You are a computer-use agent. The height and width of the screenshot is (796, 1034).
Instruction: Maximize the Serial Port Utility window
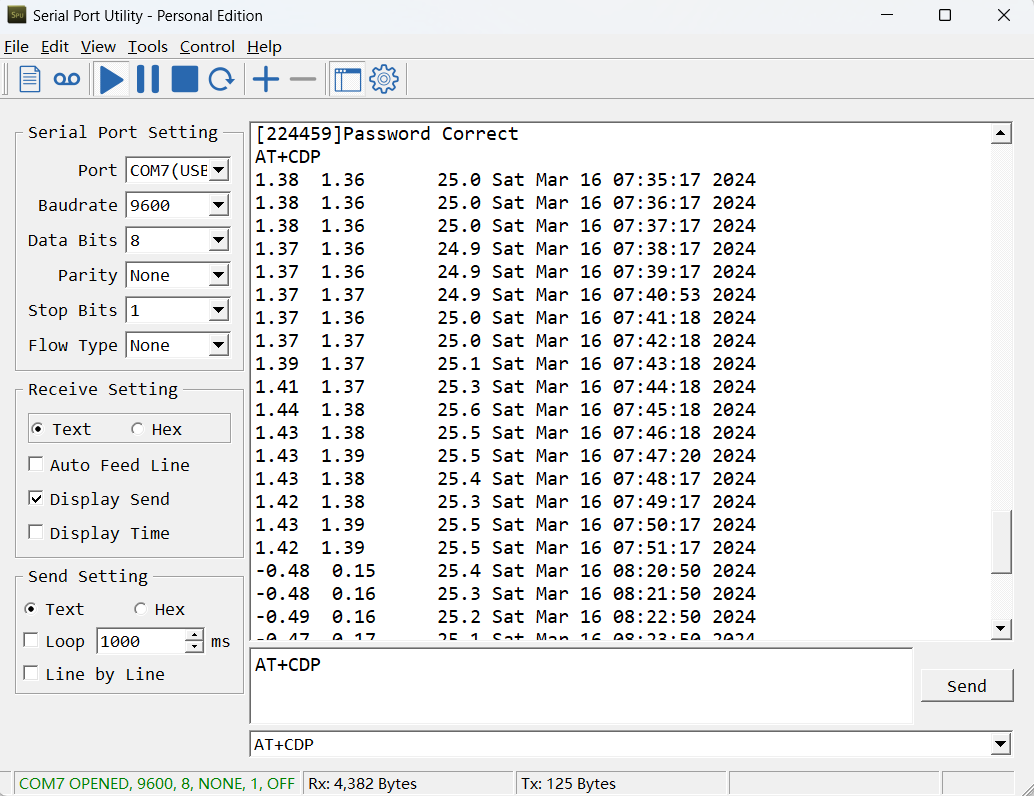coord(945,15)
